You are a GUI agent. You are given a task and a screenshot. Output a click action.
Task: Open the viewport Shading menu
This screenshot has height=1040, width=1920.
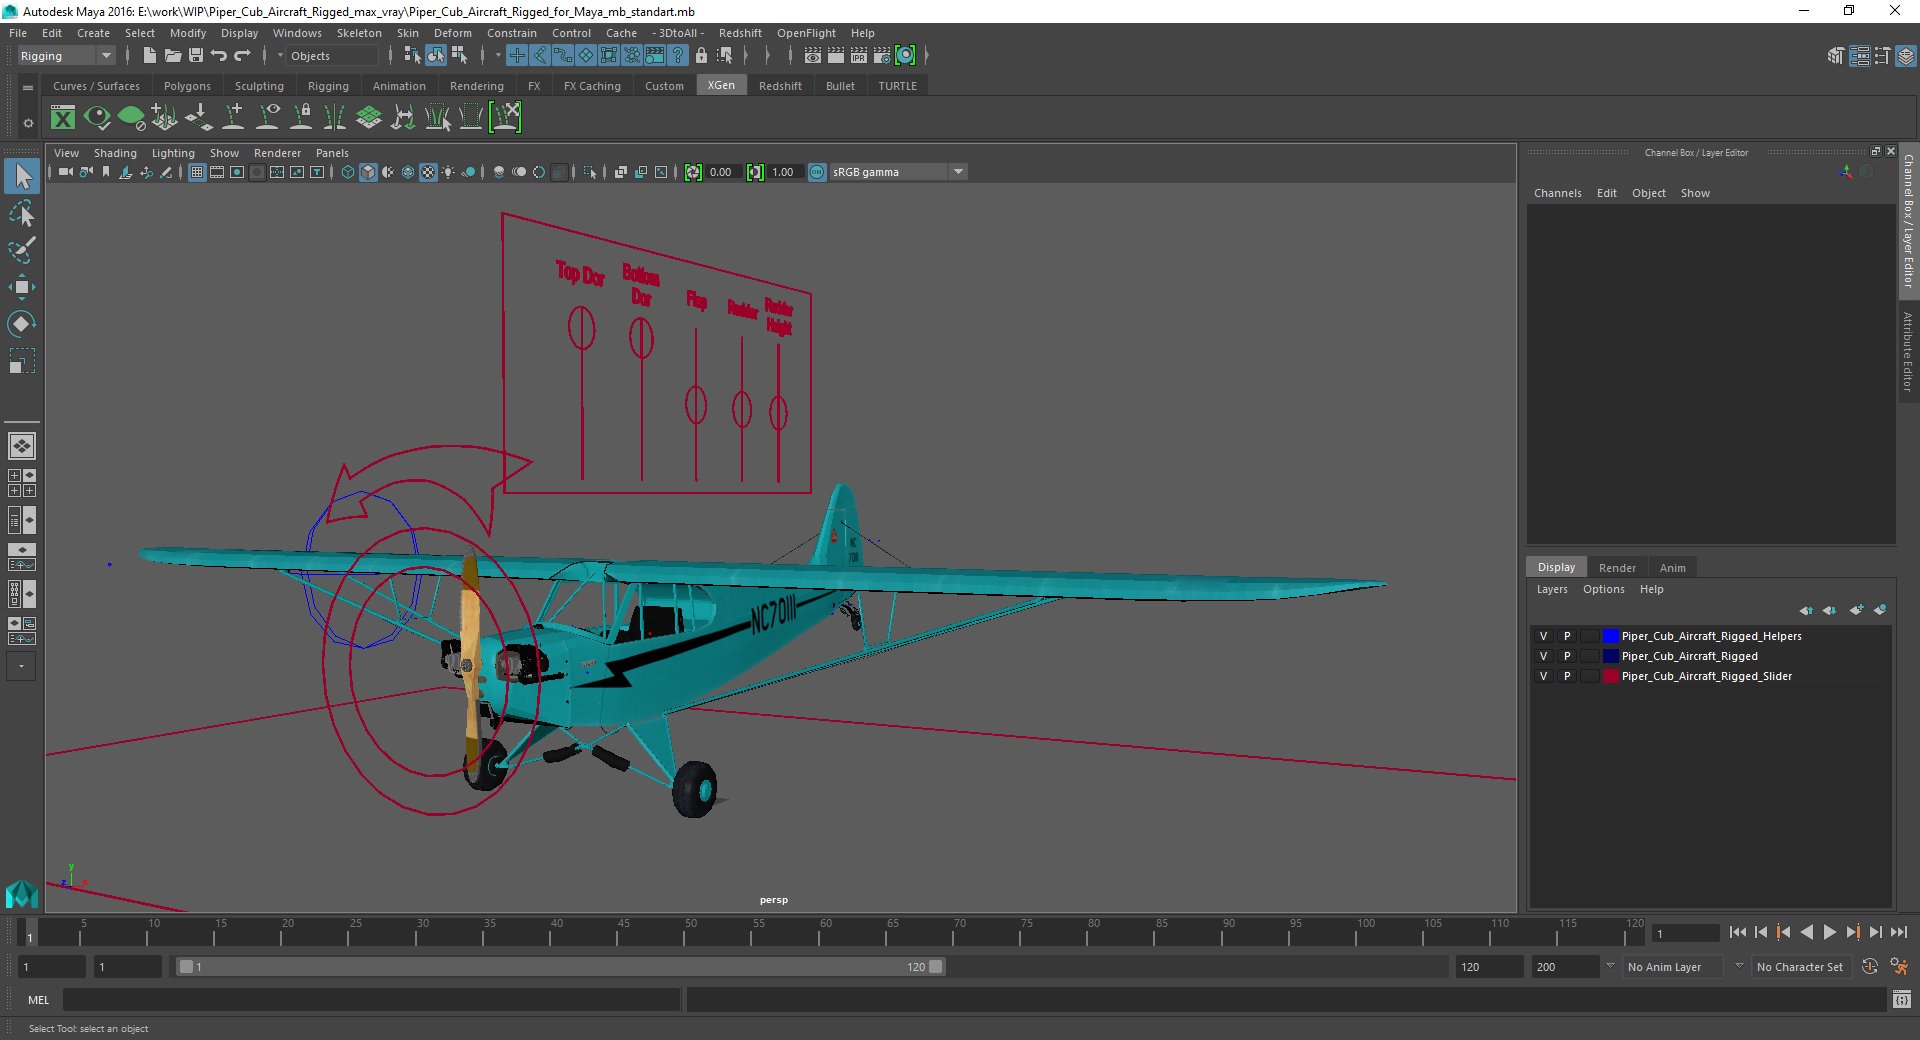pyautogui.click(x=115, y=153)
